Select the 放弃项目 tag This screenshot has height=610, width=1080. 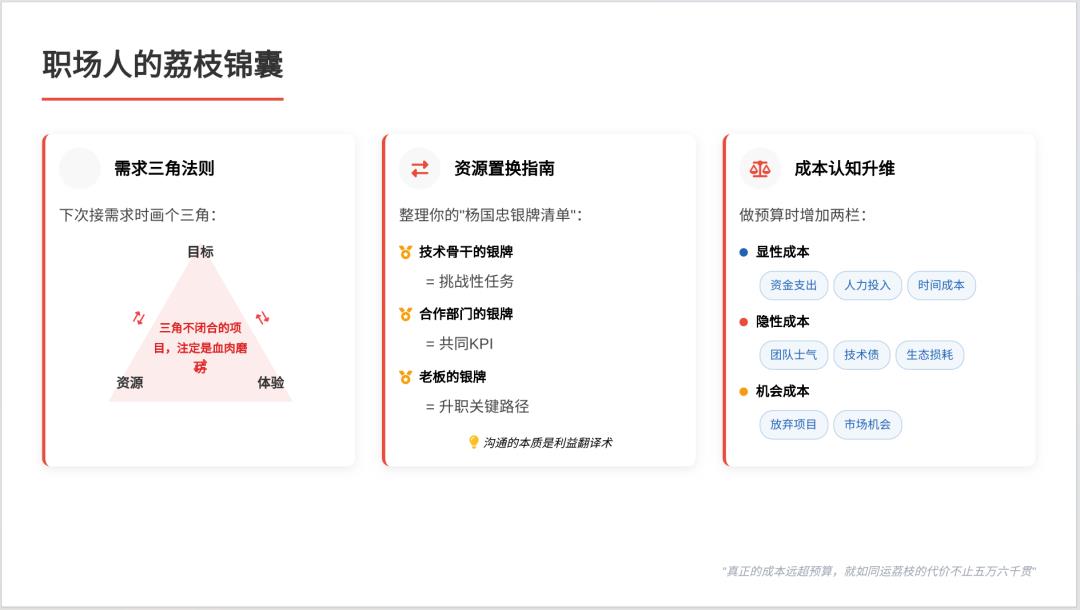[x=793, y=424]
